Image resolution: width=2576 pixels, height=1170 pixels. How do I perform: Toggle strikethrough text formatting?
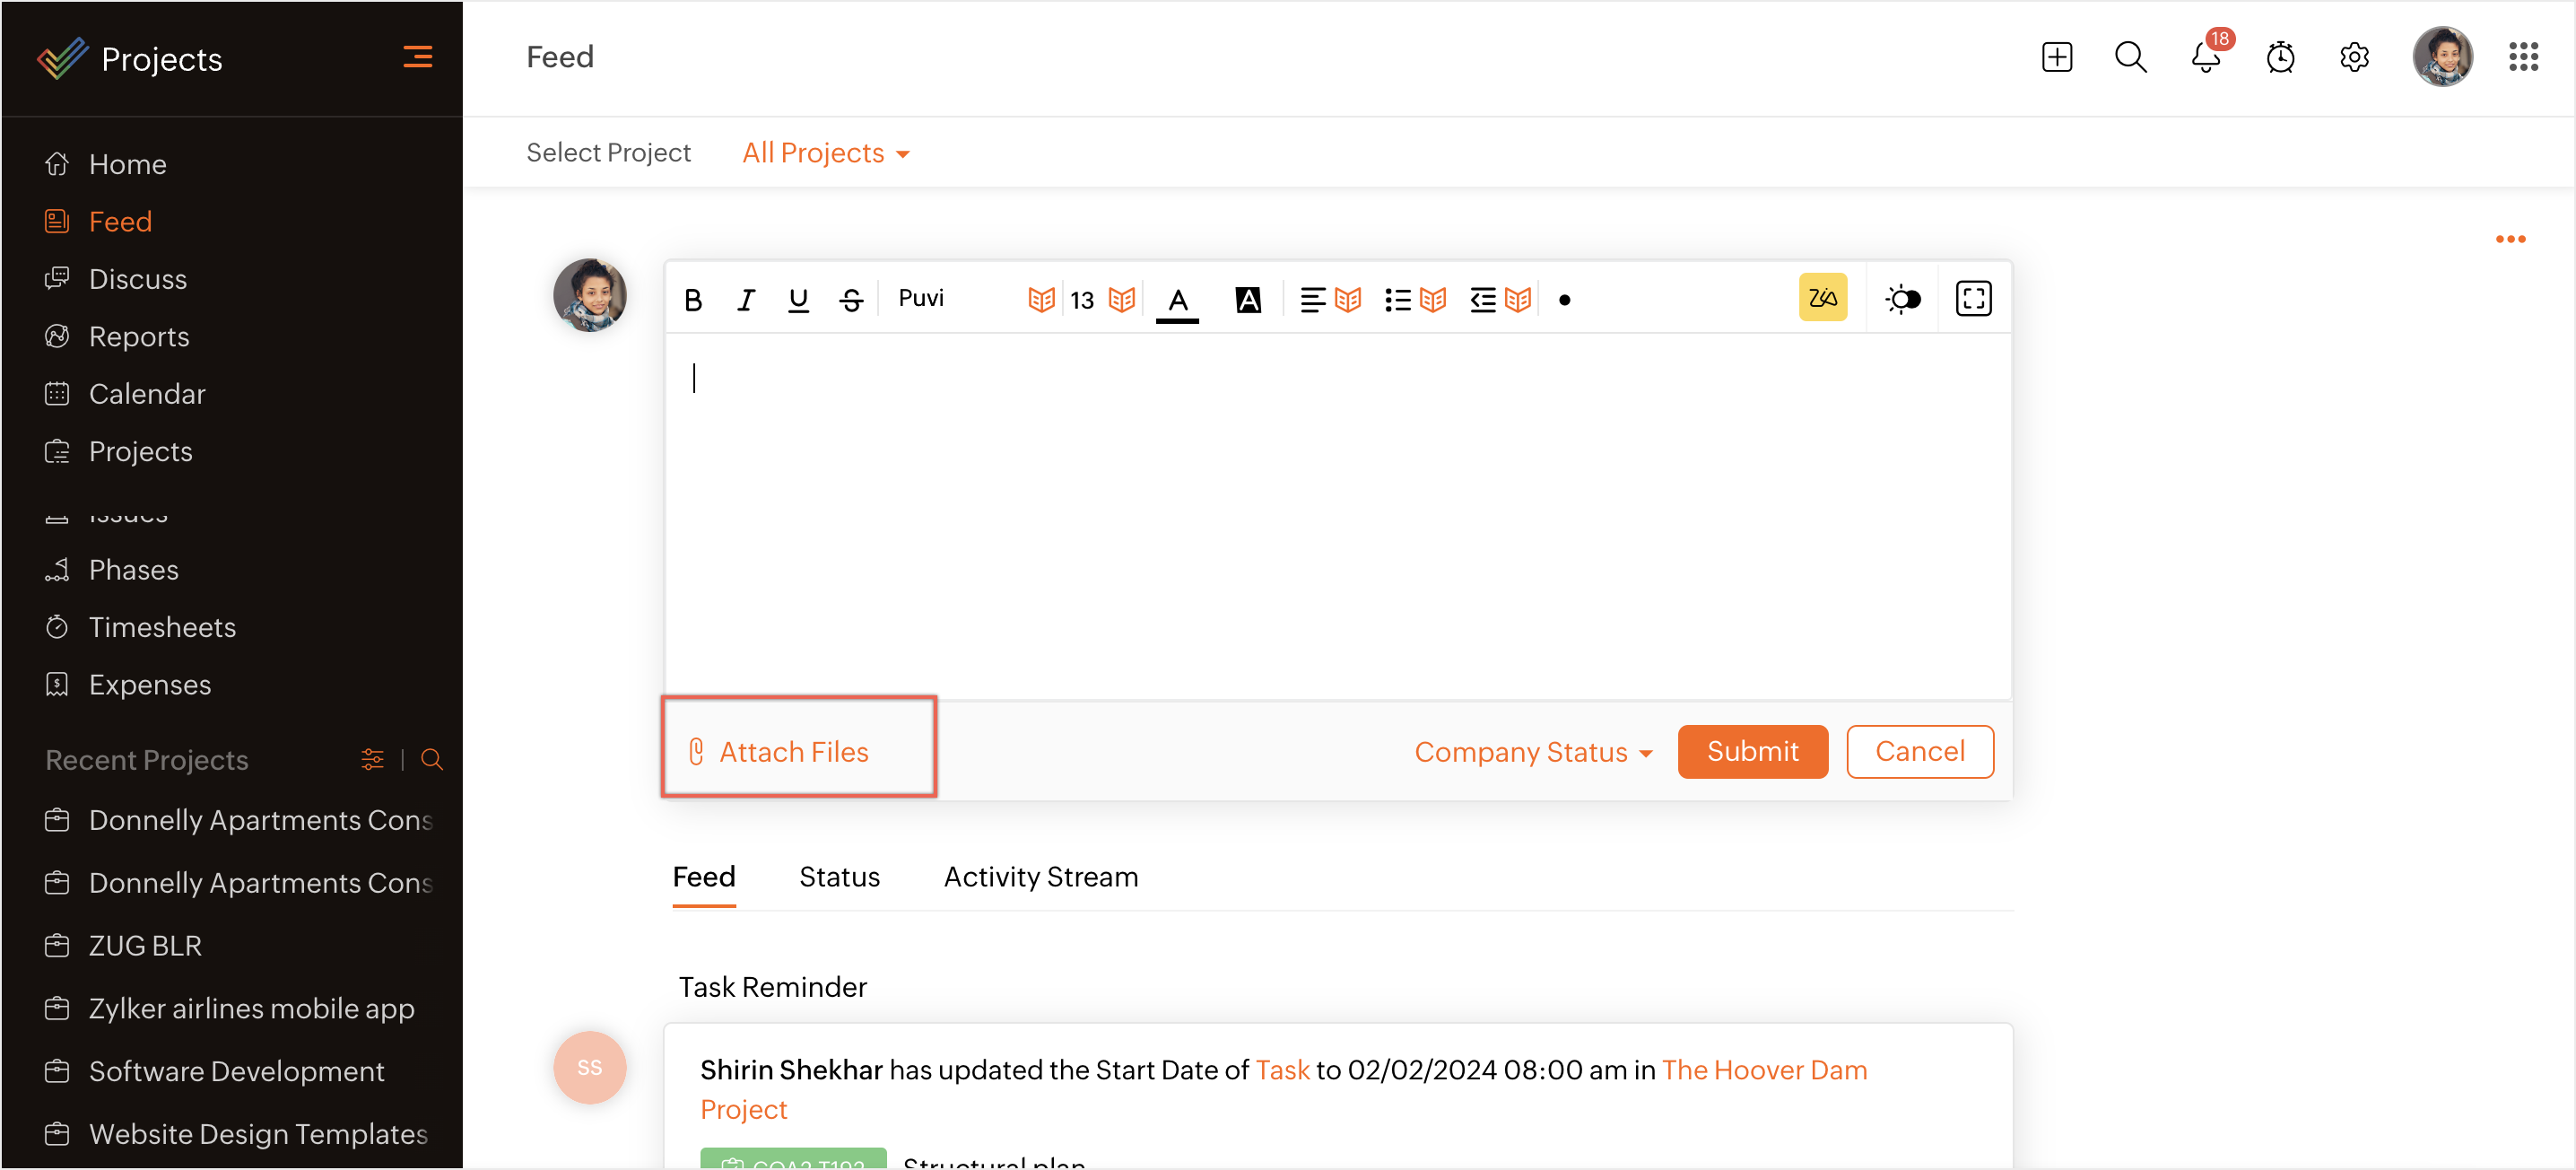pos(851,299)
